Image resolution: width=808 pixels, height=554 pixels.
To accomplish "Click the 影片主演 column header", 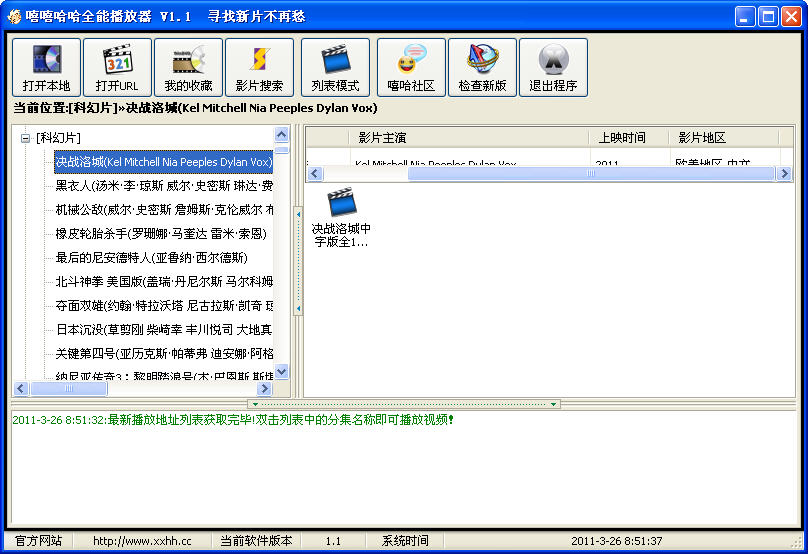I will [382, 138].
